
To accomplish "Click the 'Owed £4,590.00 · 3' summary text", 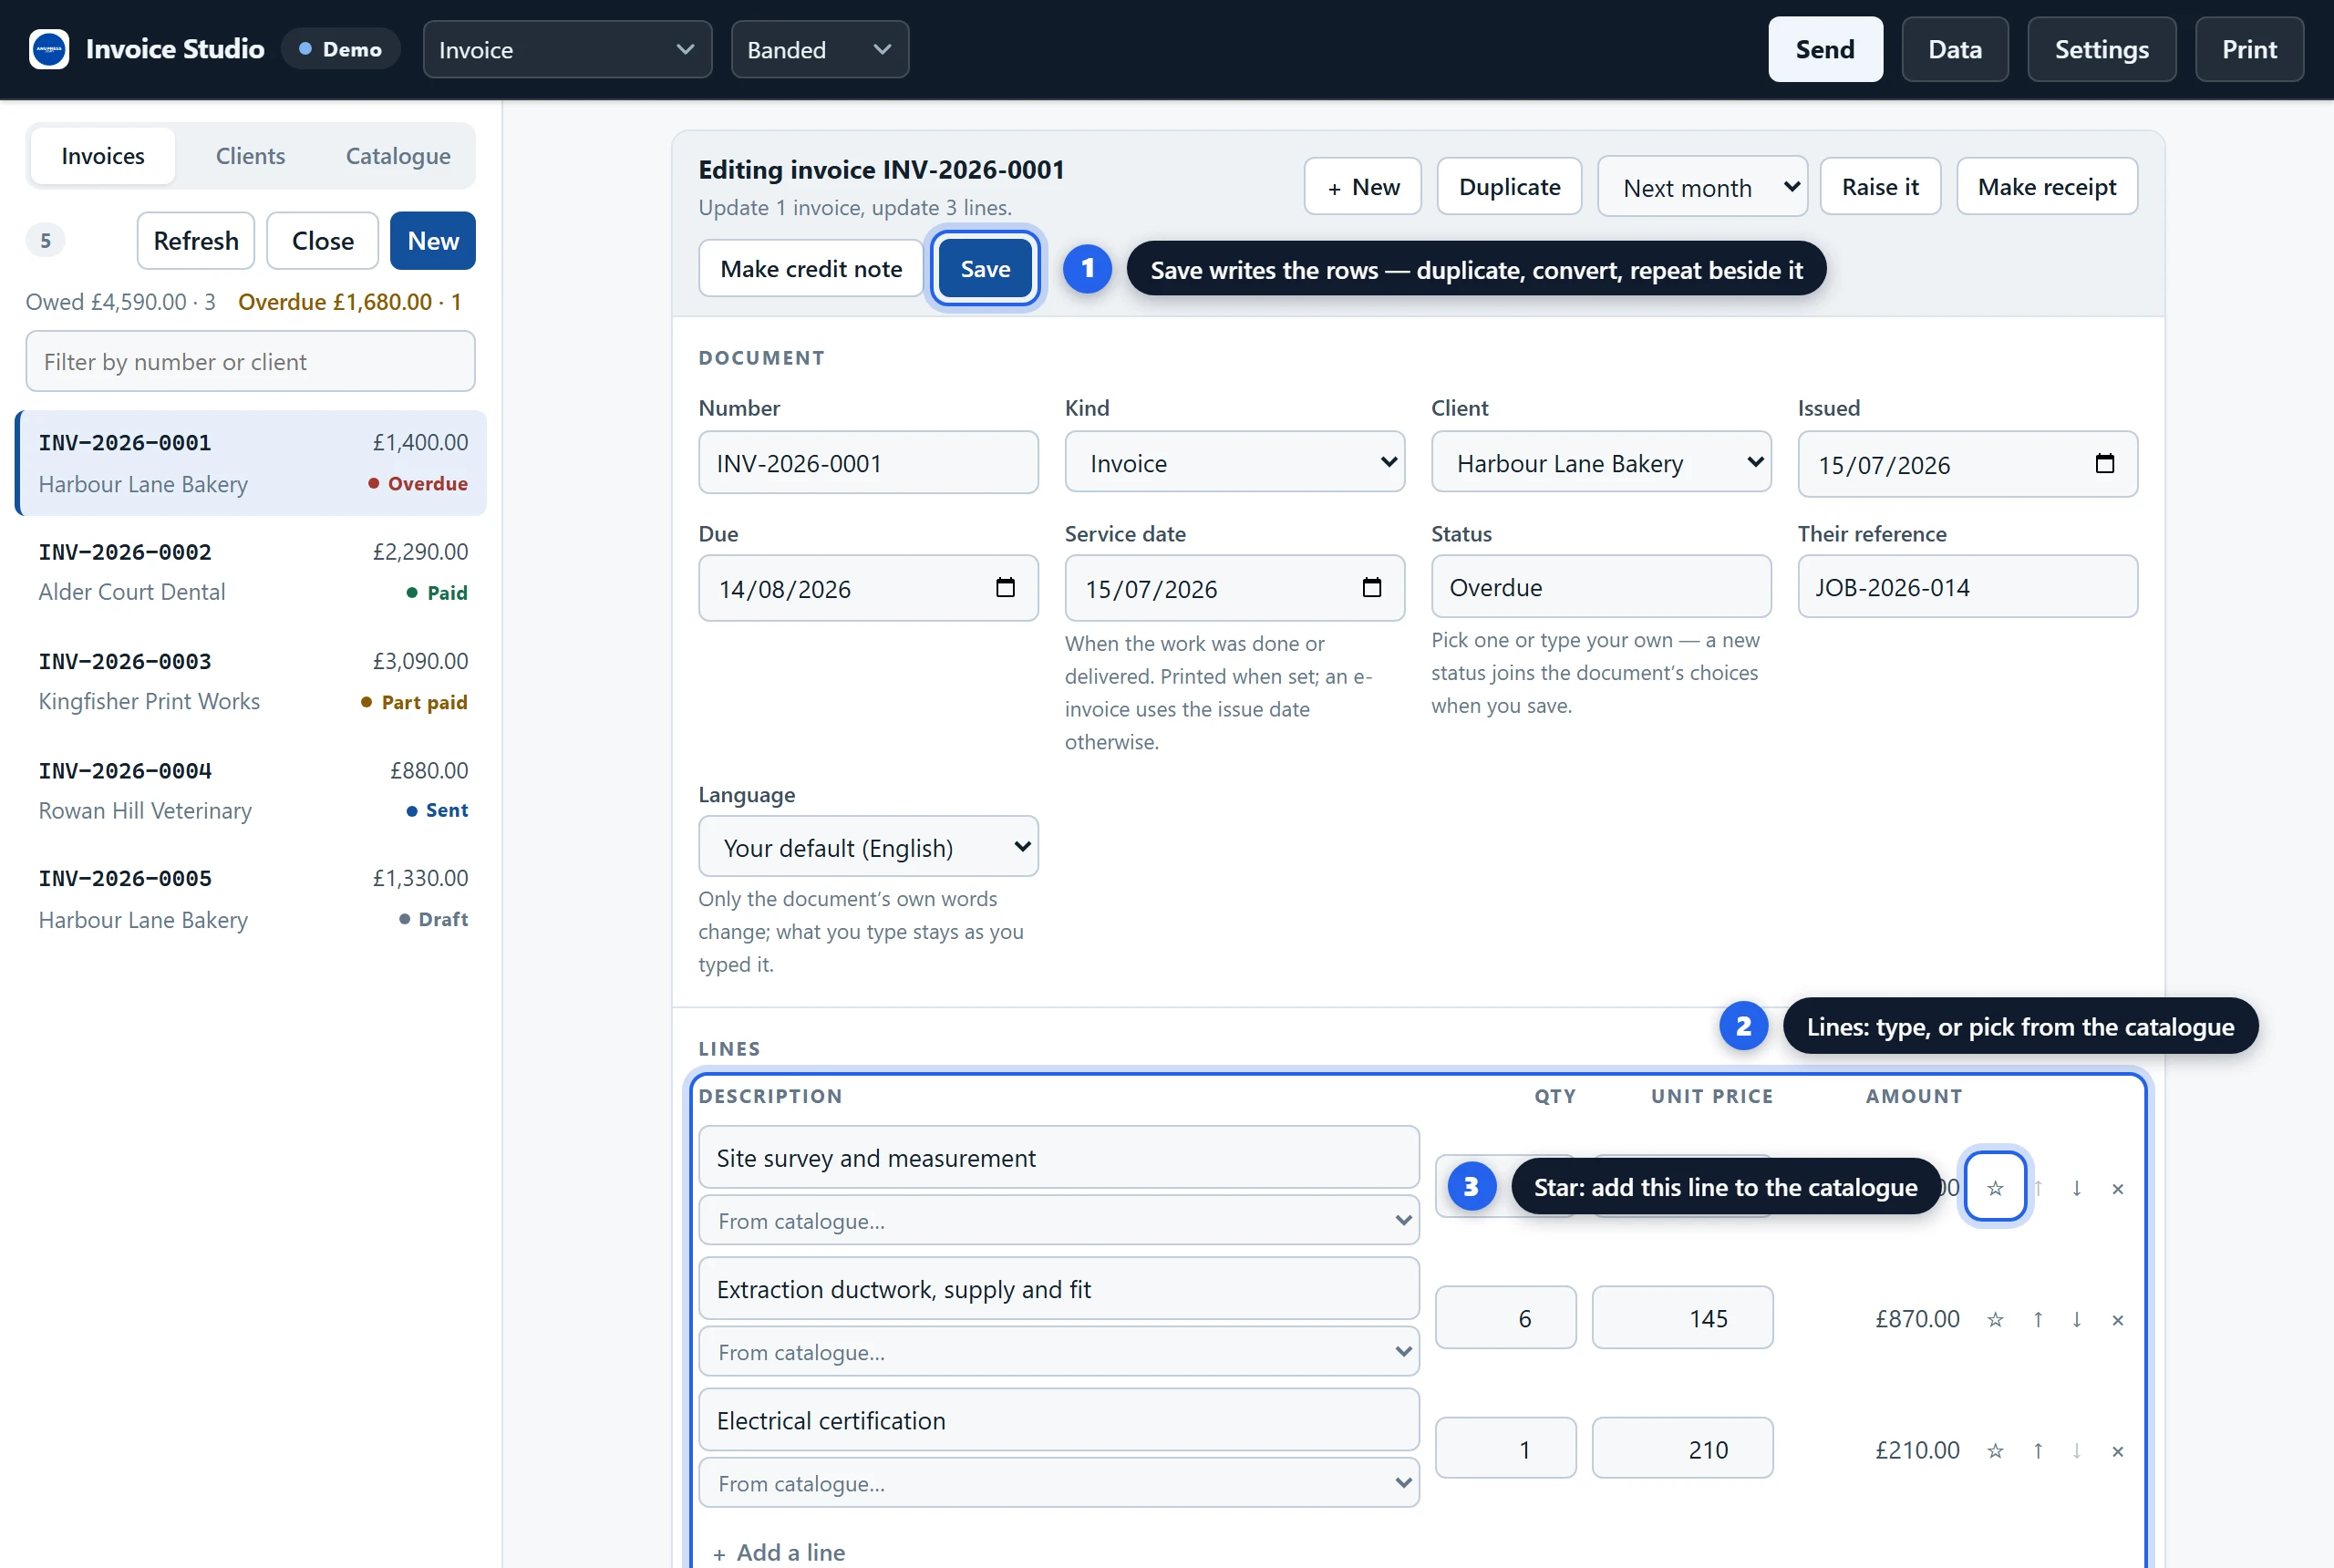I will (x=120, y=301).
